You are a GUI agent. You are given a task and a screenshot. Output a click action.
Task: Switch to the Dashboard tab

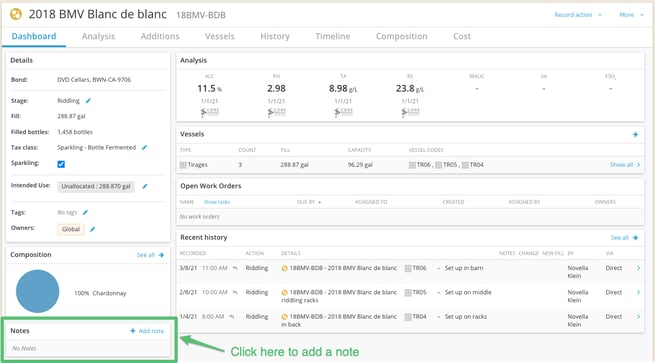[x=34, y=36]
